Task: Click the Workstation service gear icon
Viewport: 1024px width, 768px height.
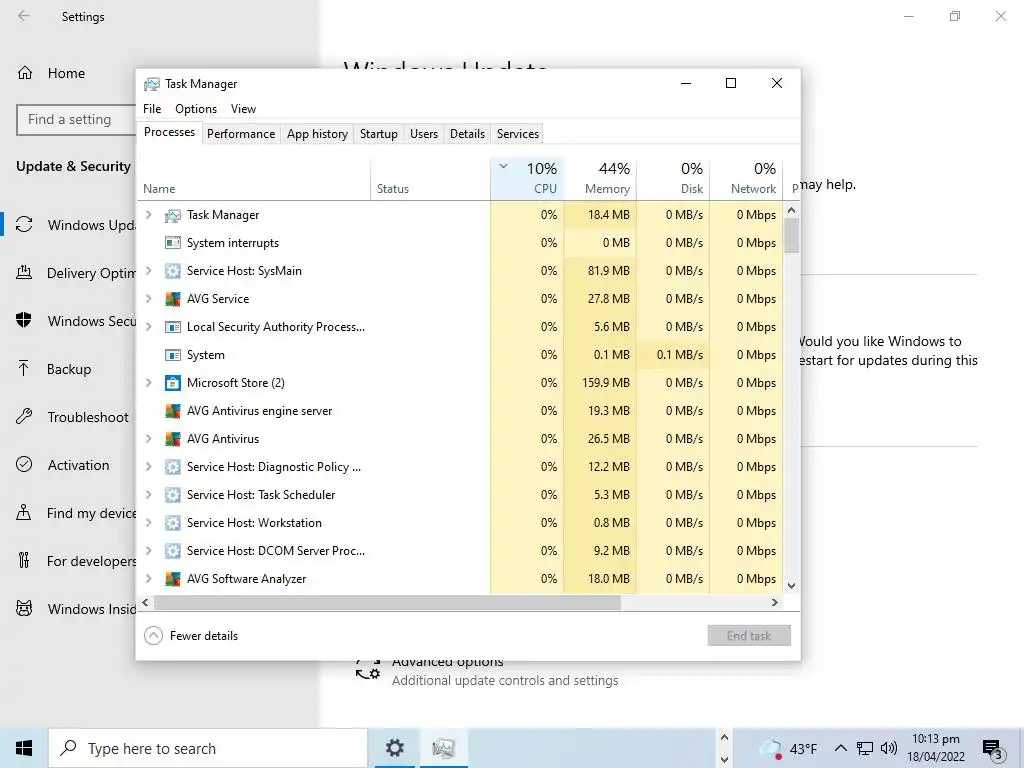Action: 172,523
